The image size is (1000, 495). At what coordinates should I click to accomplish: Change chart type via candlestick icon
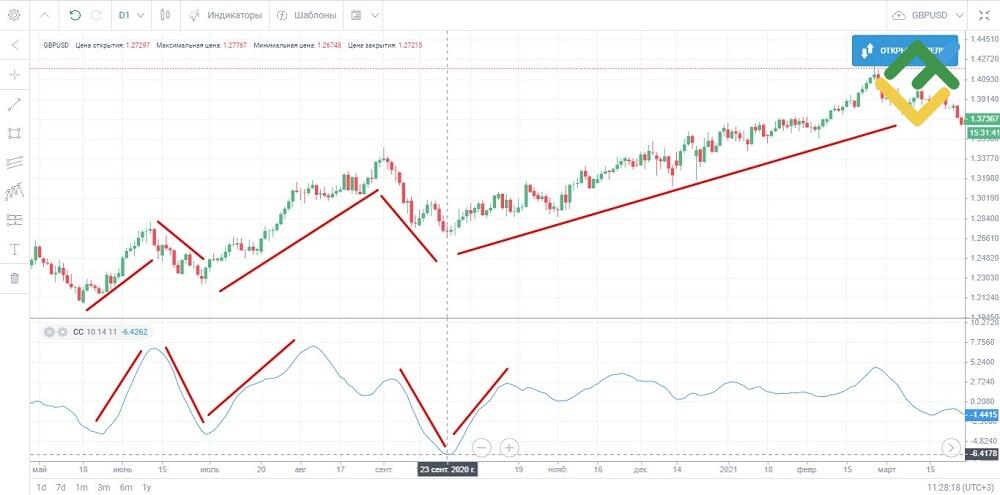tap(166, 15)
